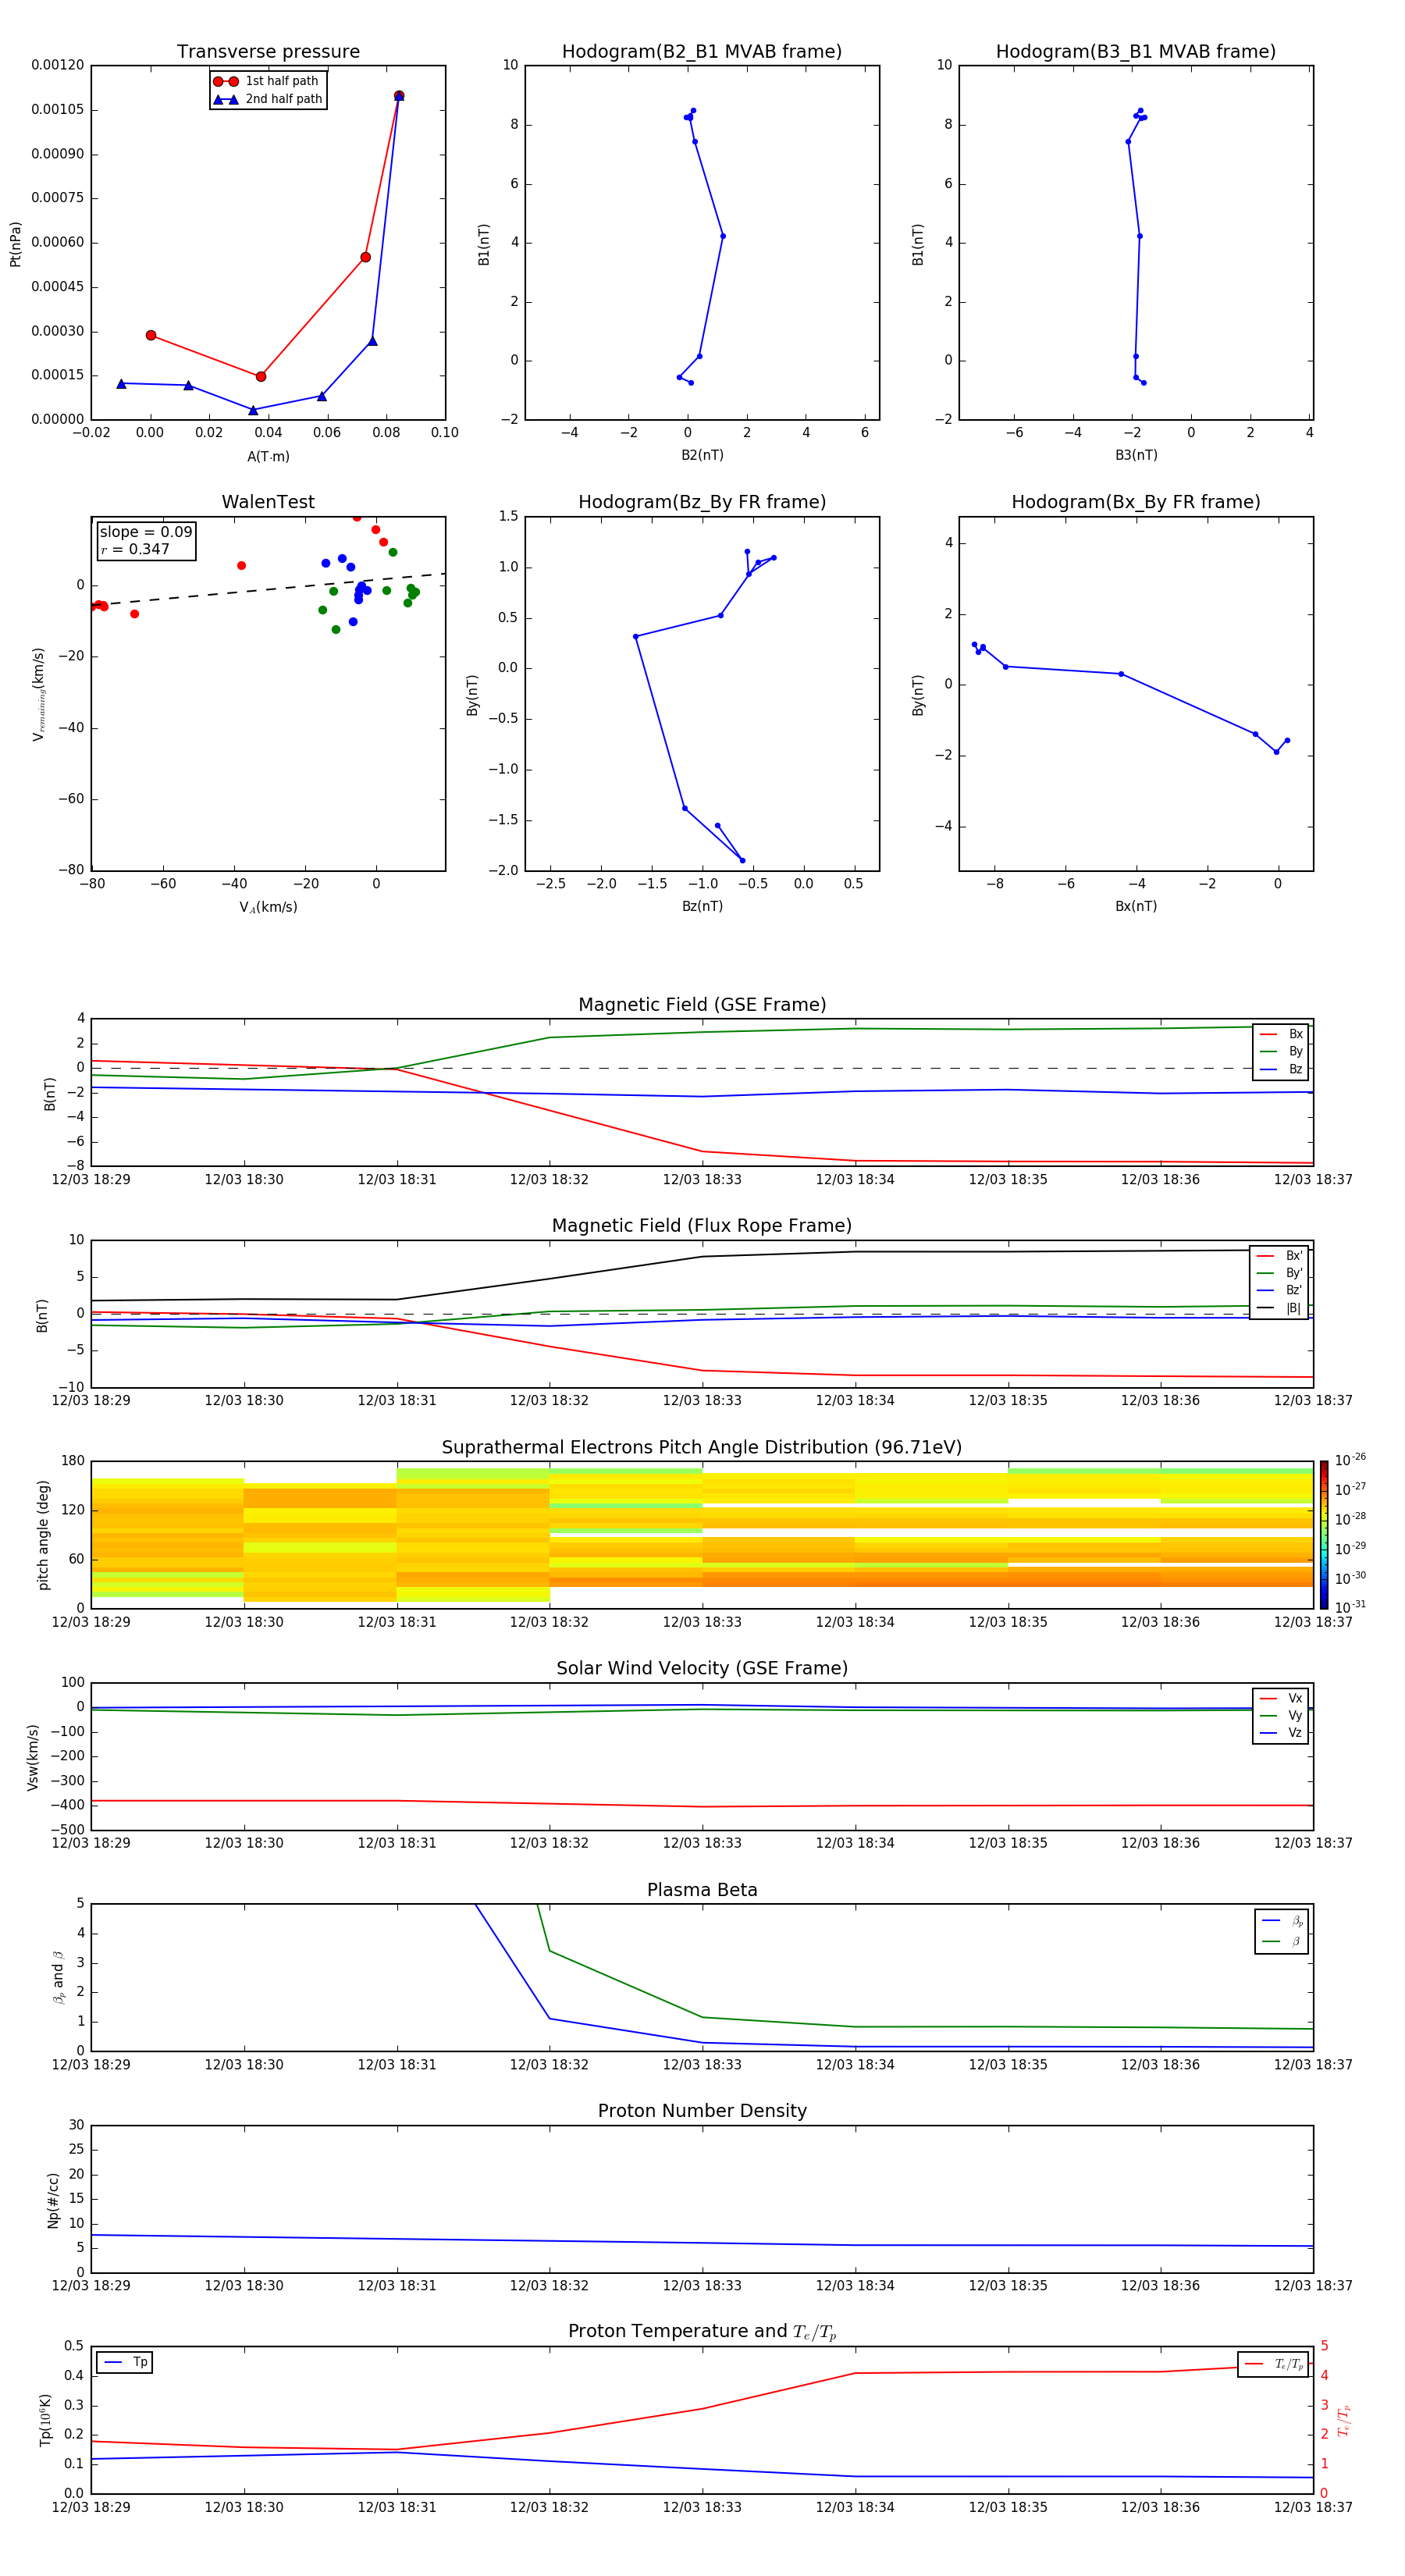Screen dimensions: 1405x2576
Task: Click the 'WalenTest' plot title
Action: [x=268, y=502]
